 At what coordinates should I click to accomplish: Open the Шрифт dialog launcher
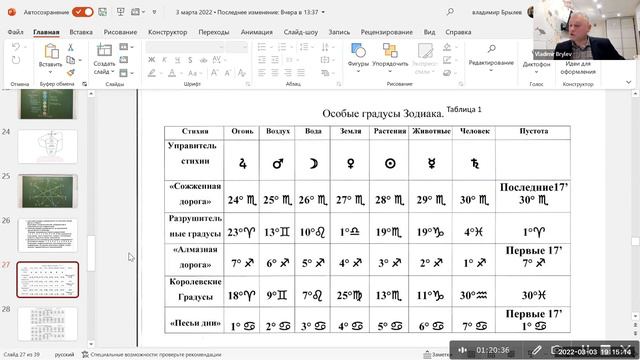pos(248,84)
